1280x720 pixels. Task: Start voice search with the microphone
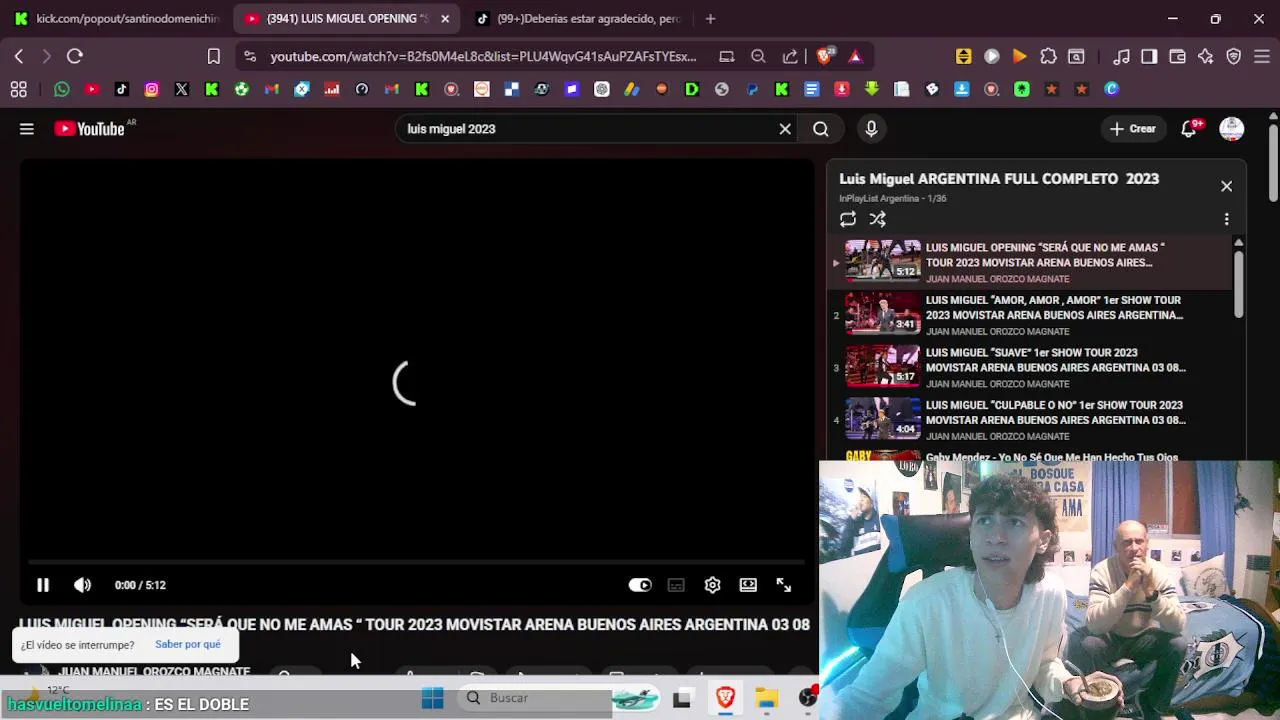(x=871, y=129)
